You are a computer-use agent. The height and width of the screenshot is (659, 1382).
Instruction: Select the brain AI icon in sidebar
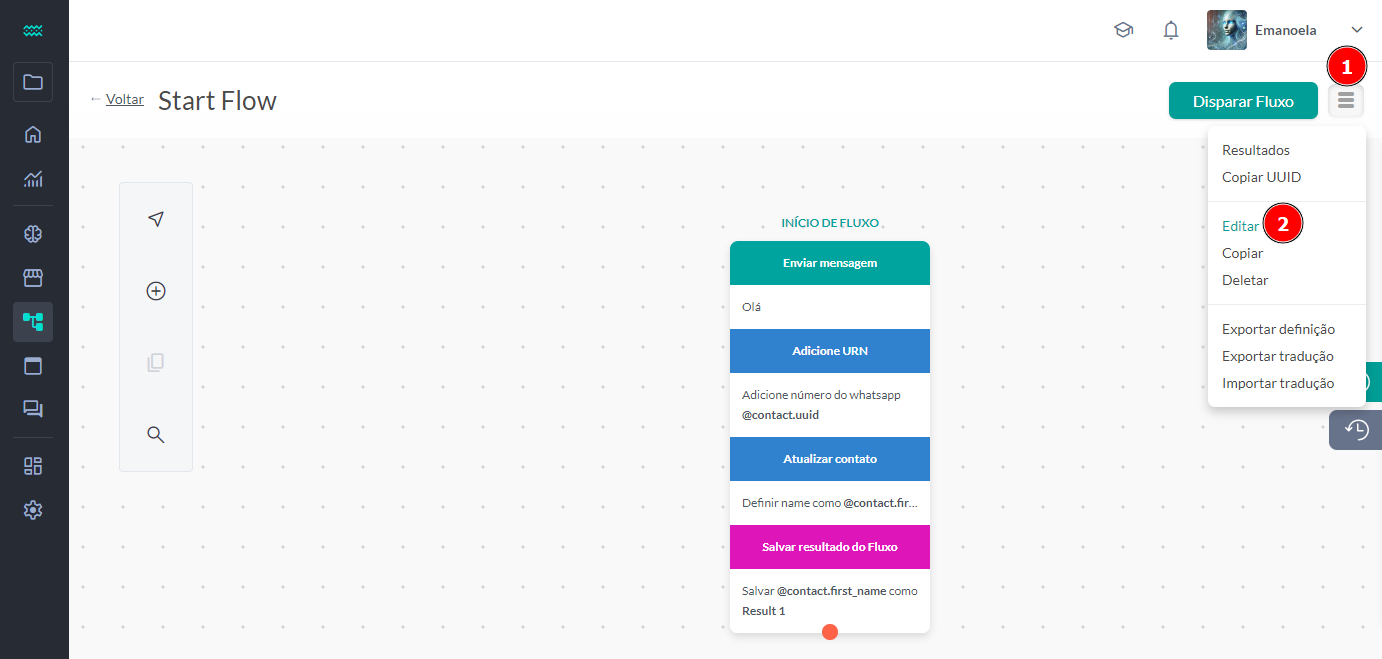33,233
